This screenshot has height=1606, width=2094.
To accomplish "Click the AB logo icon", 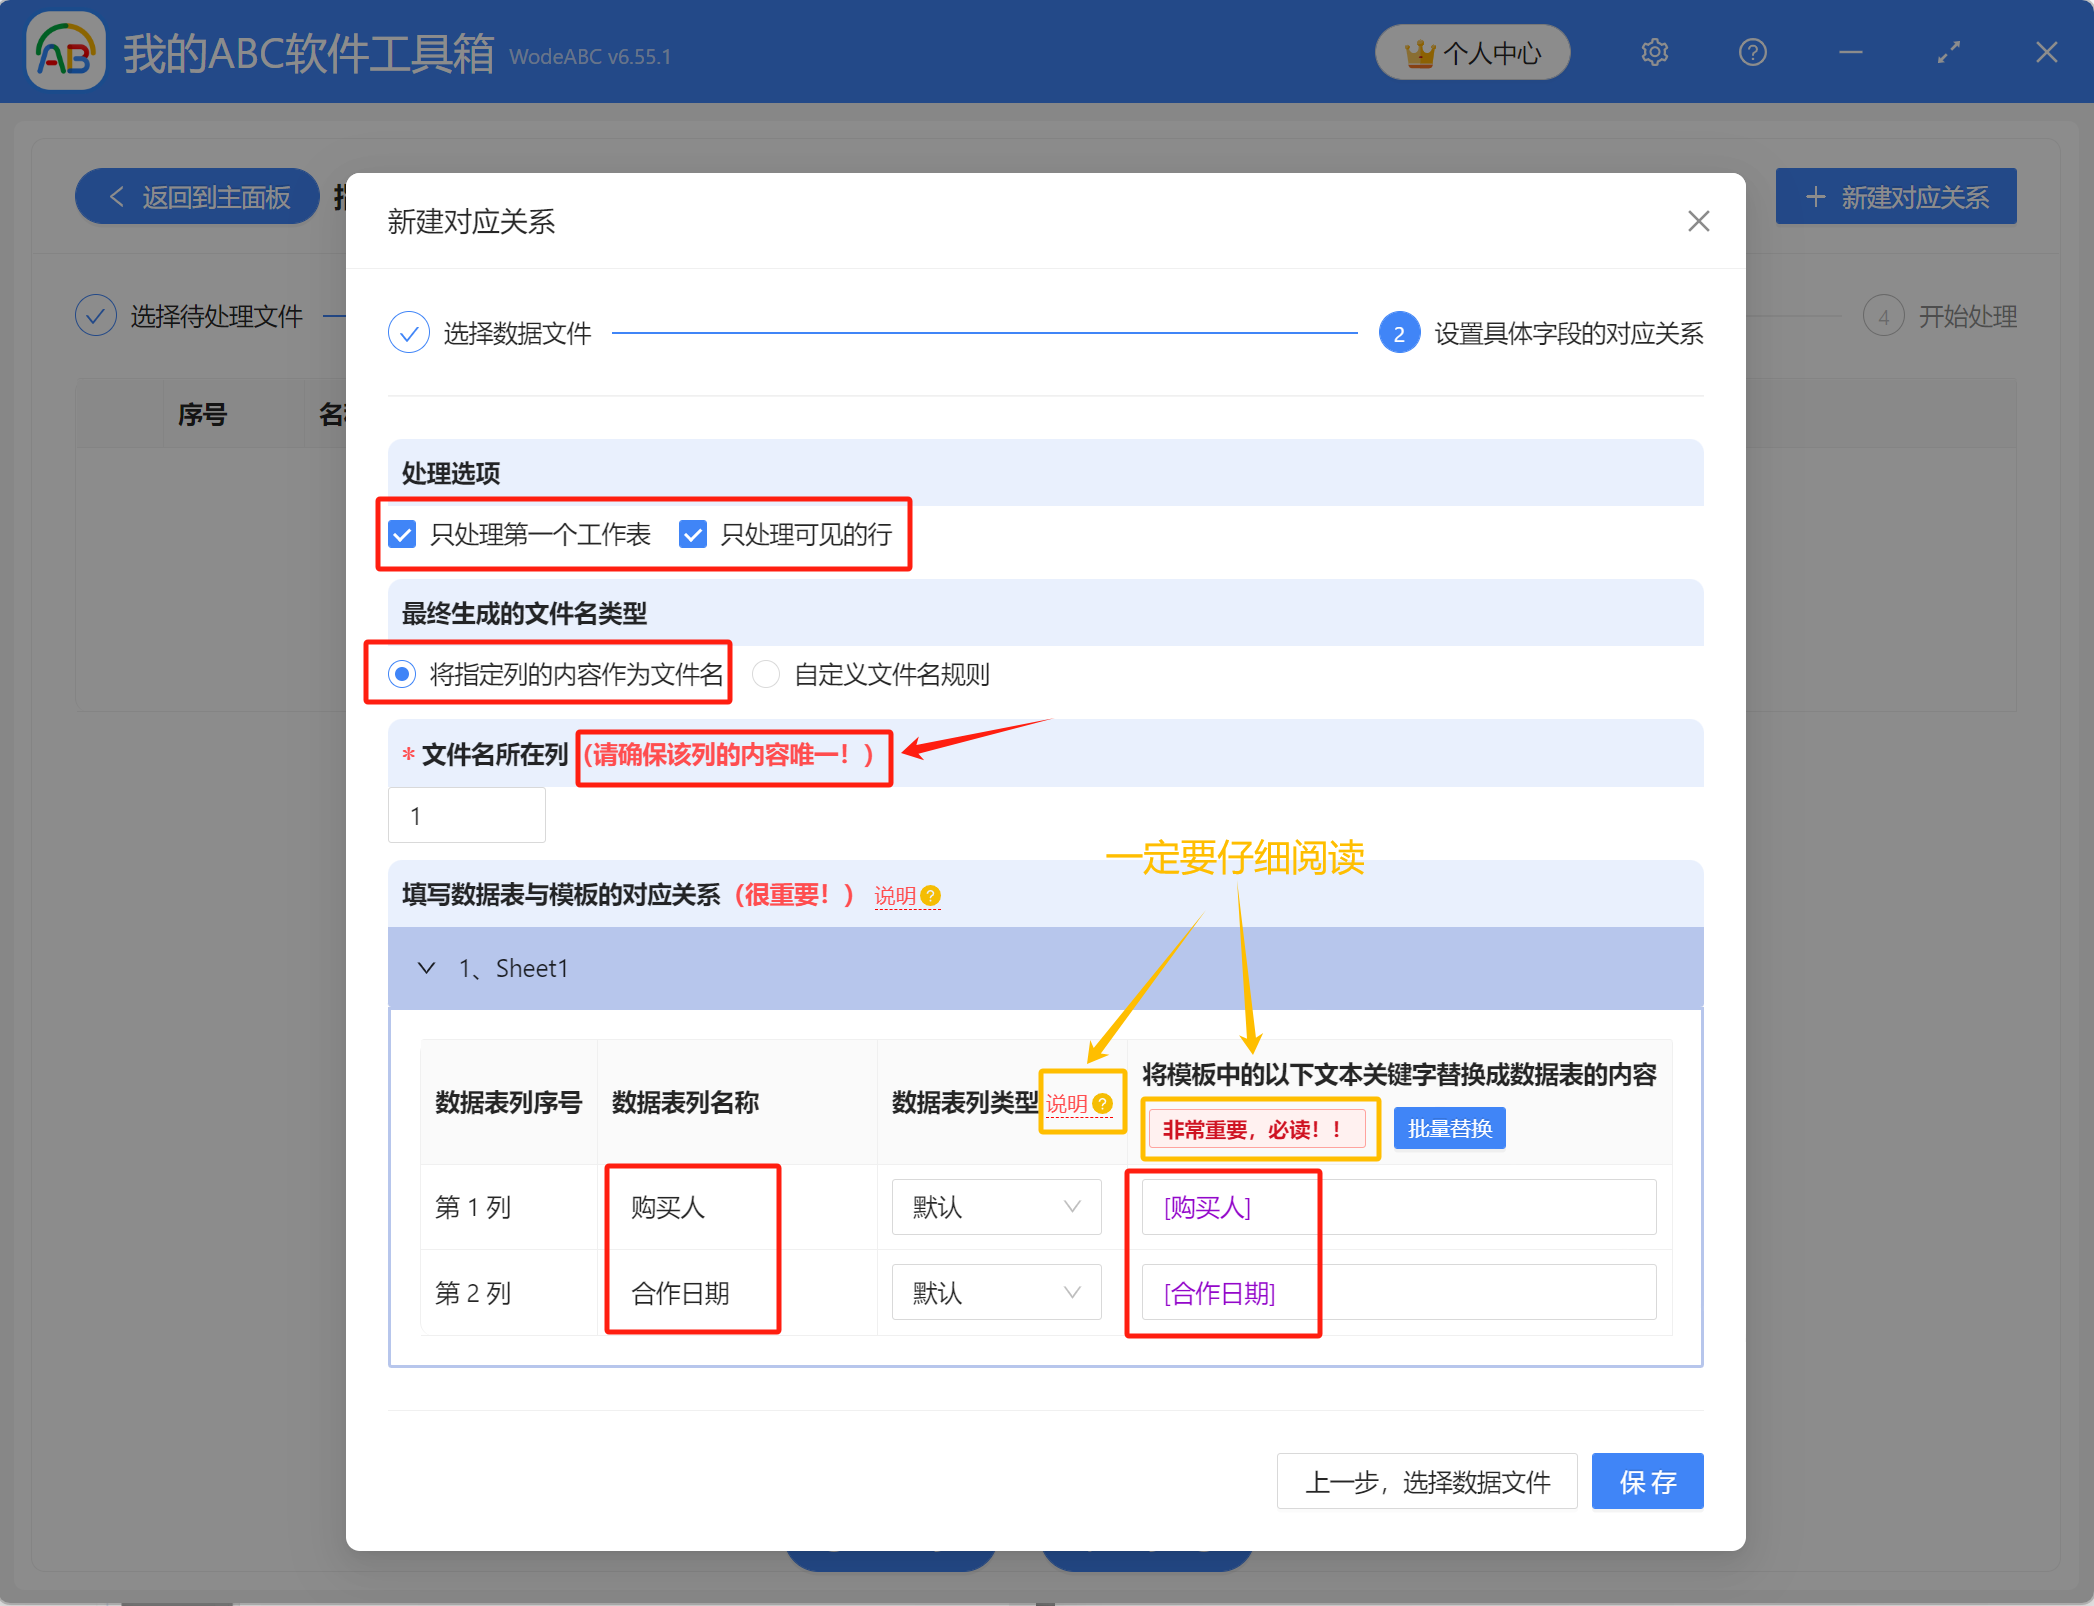I will tap(65, 51).
